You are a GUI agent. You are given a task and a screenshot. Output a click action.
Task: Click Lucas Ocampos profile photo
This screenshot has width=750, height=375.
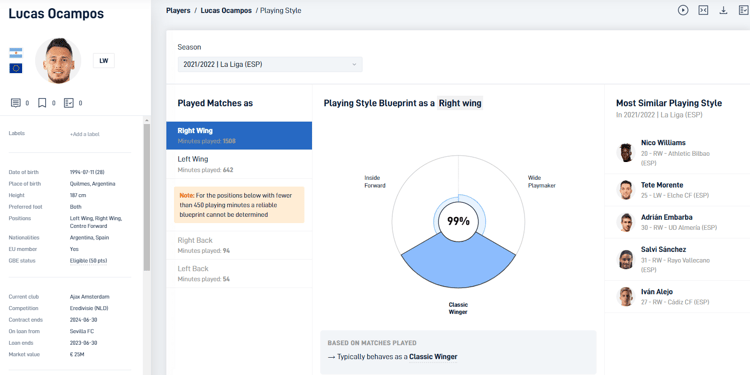click(58, 61)
